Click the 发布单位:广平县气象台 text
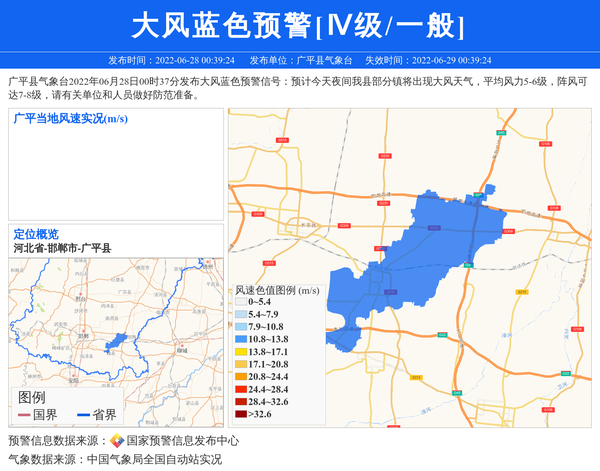The height and width of the screenshot is (471, 600). coord(301,60)
